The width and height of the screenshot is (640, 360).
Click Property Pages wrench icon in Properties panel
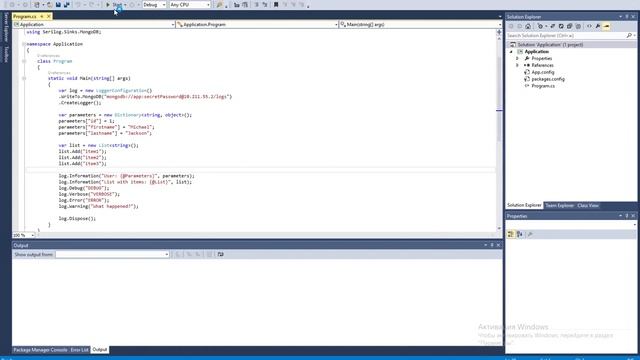(530, 234)
